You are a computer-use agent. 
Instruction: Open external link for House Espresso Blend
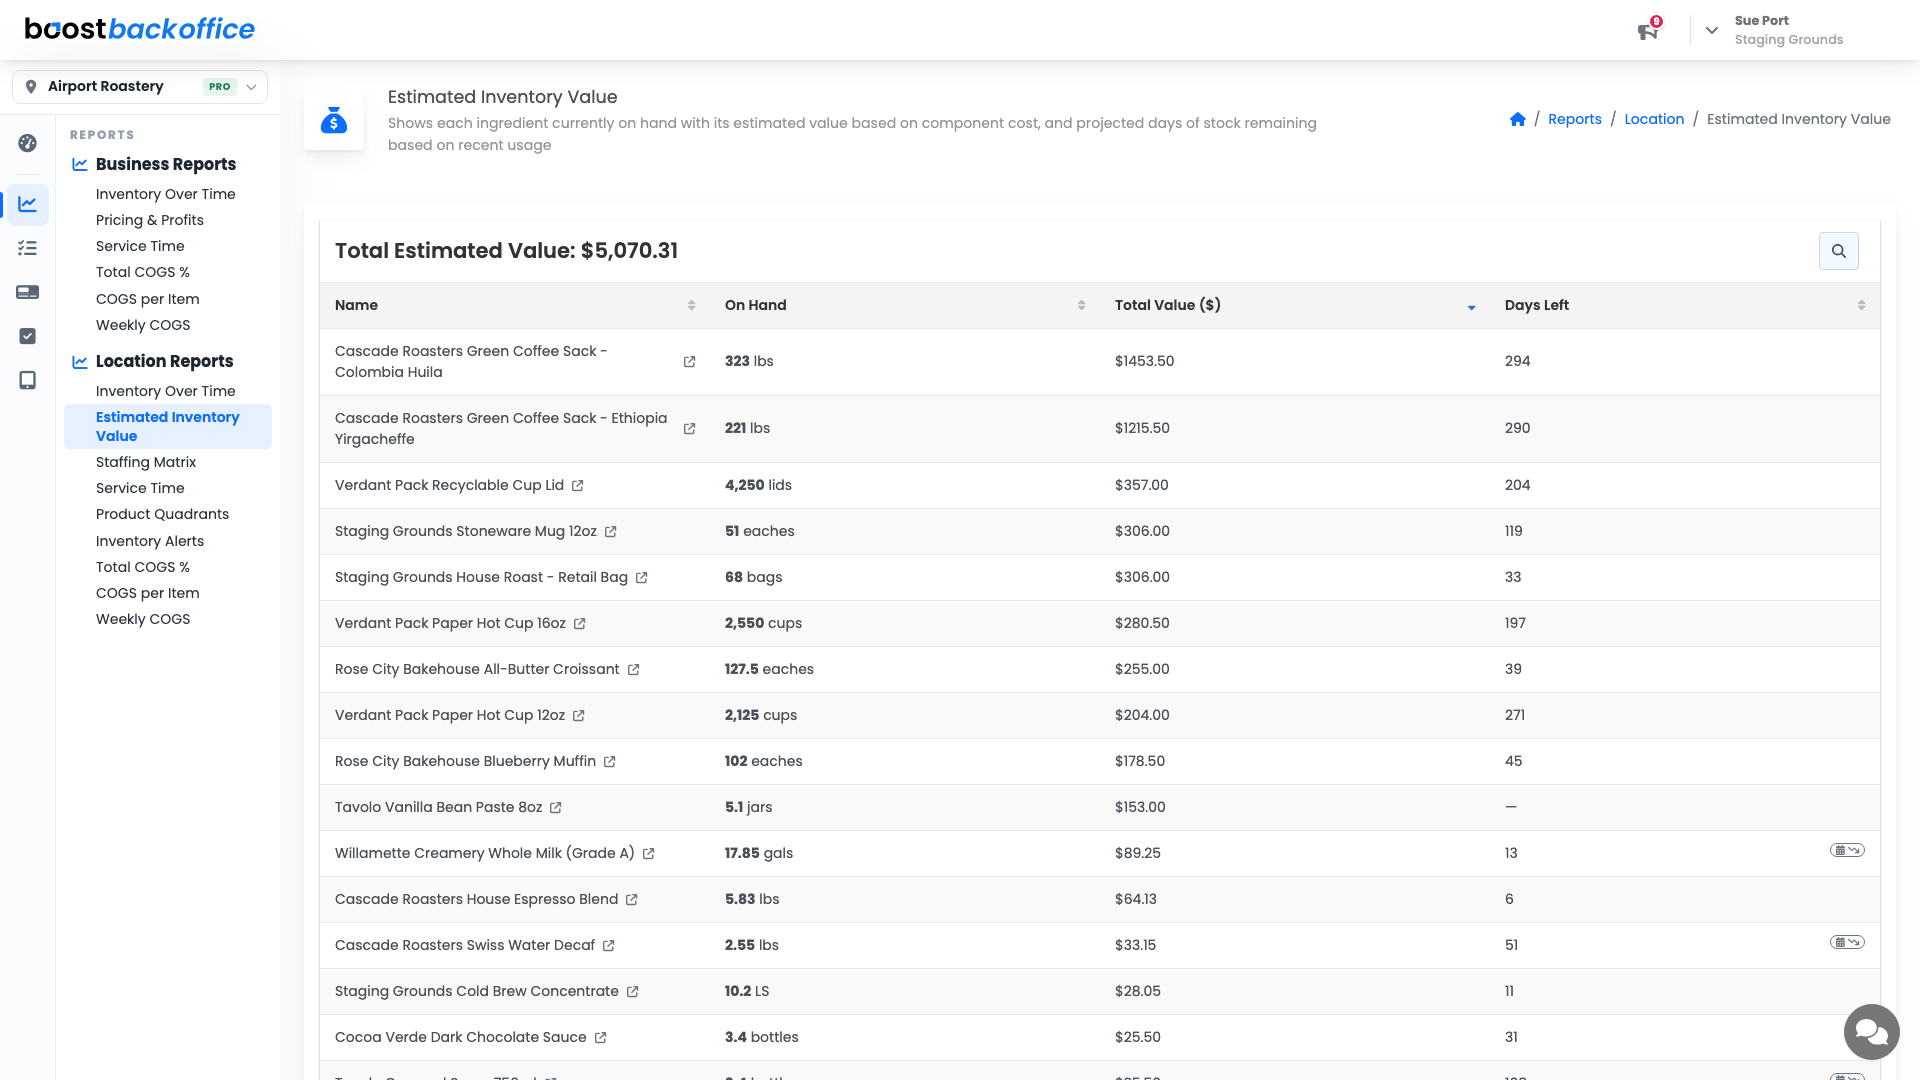click(631, 900)
